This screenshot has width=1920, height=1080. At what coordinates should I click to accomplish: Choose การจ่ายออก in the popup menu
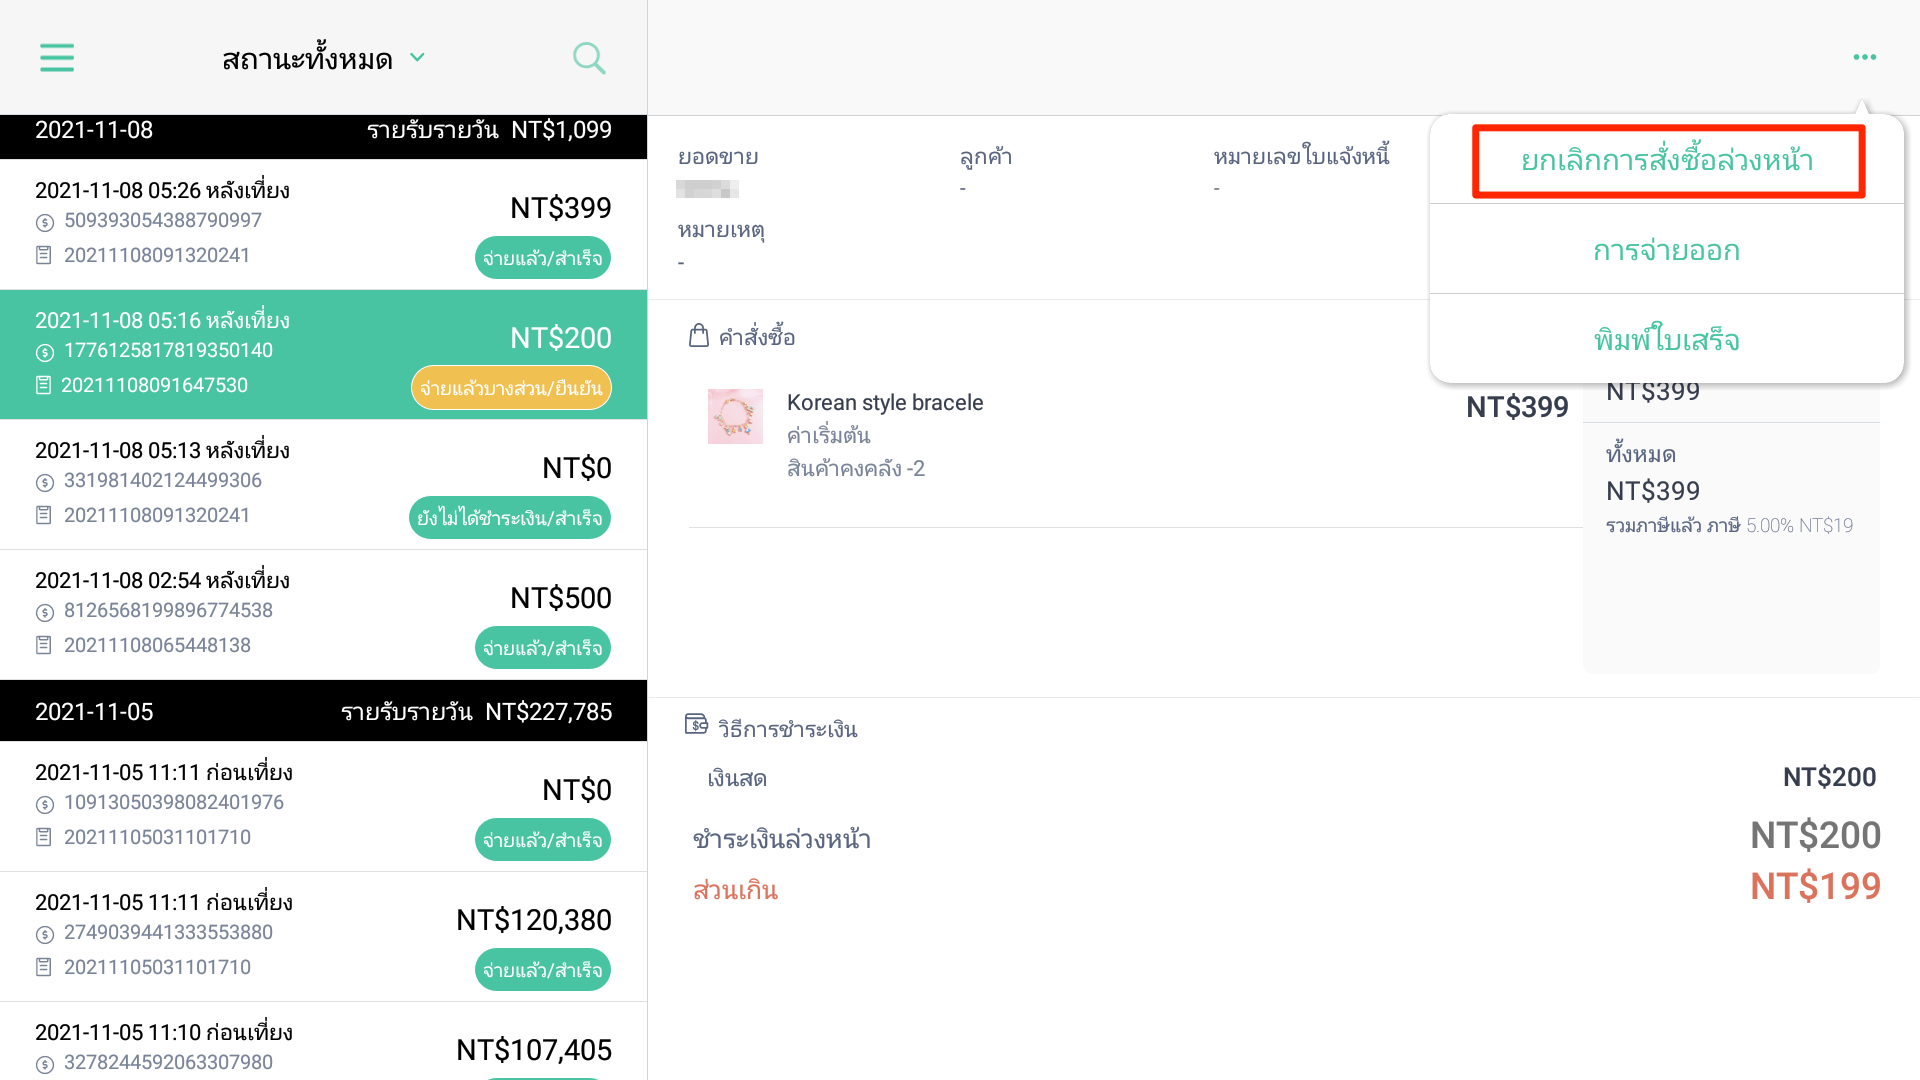click(x=1667, y=250)
